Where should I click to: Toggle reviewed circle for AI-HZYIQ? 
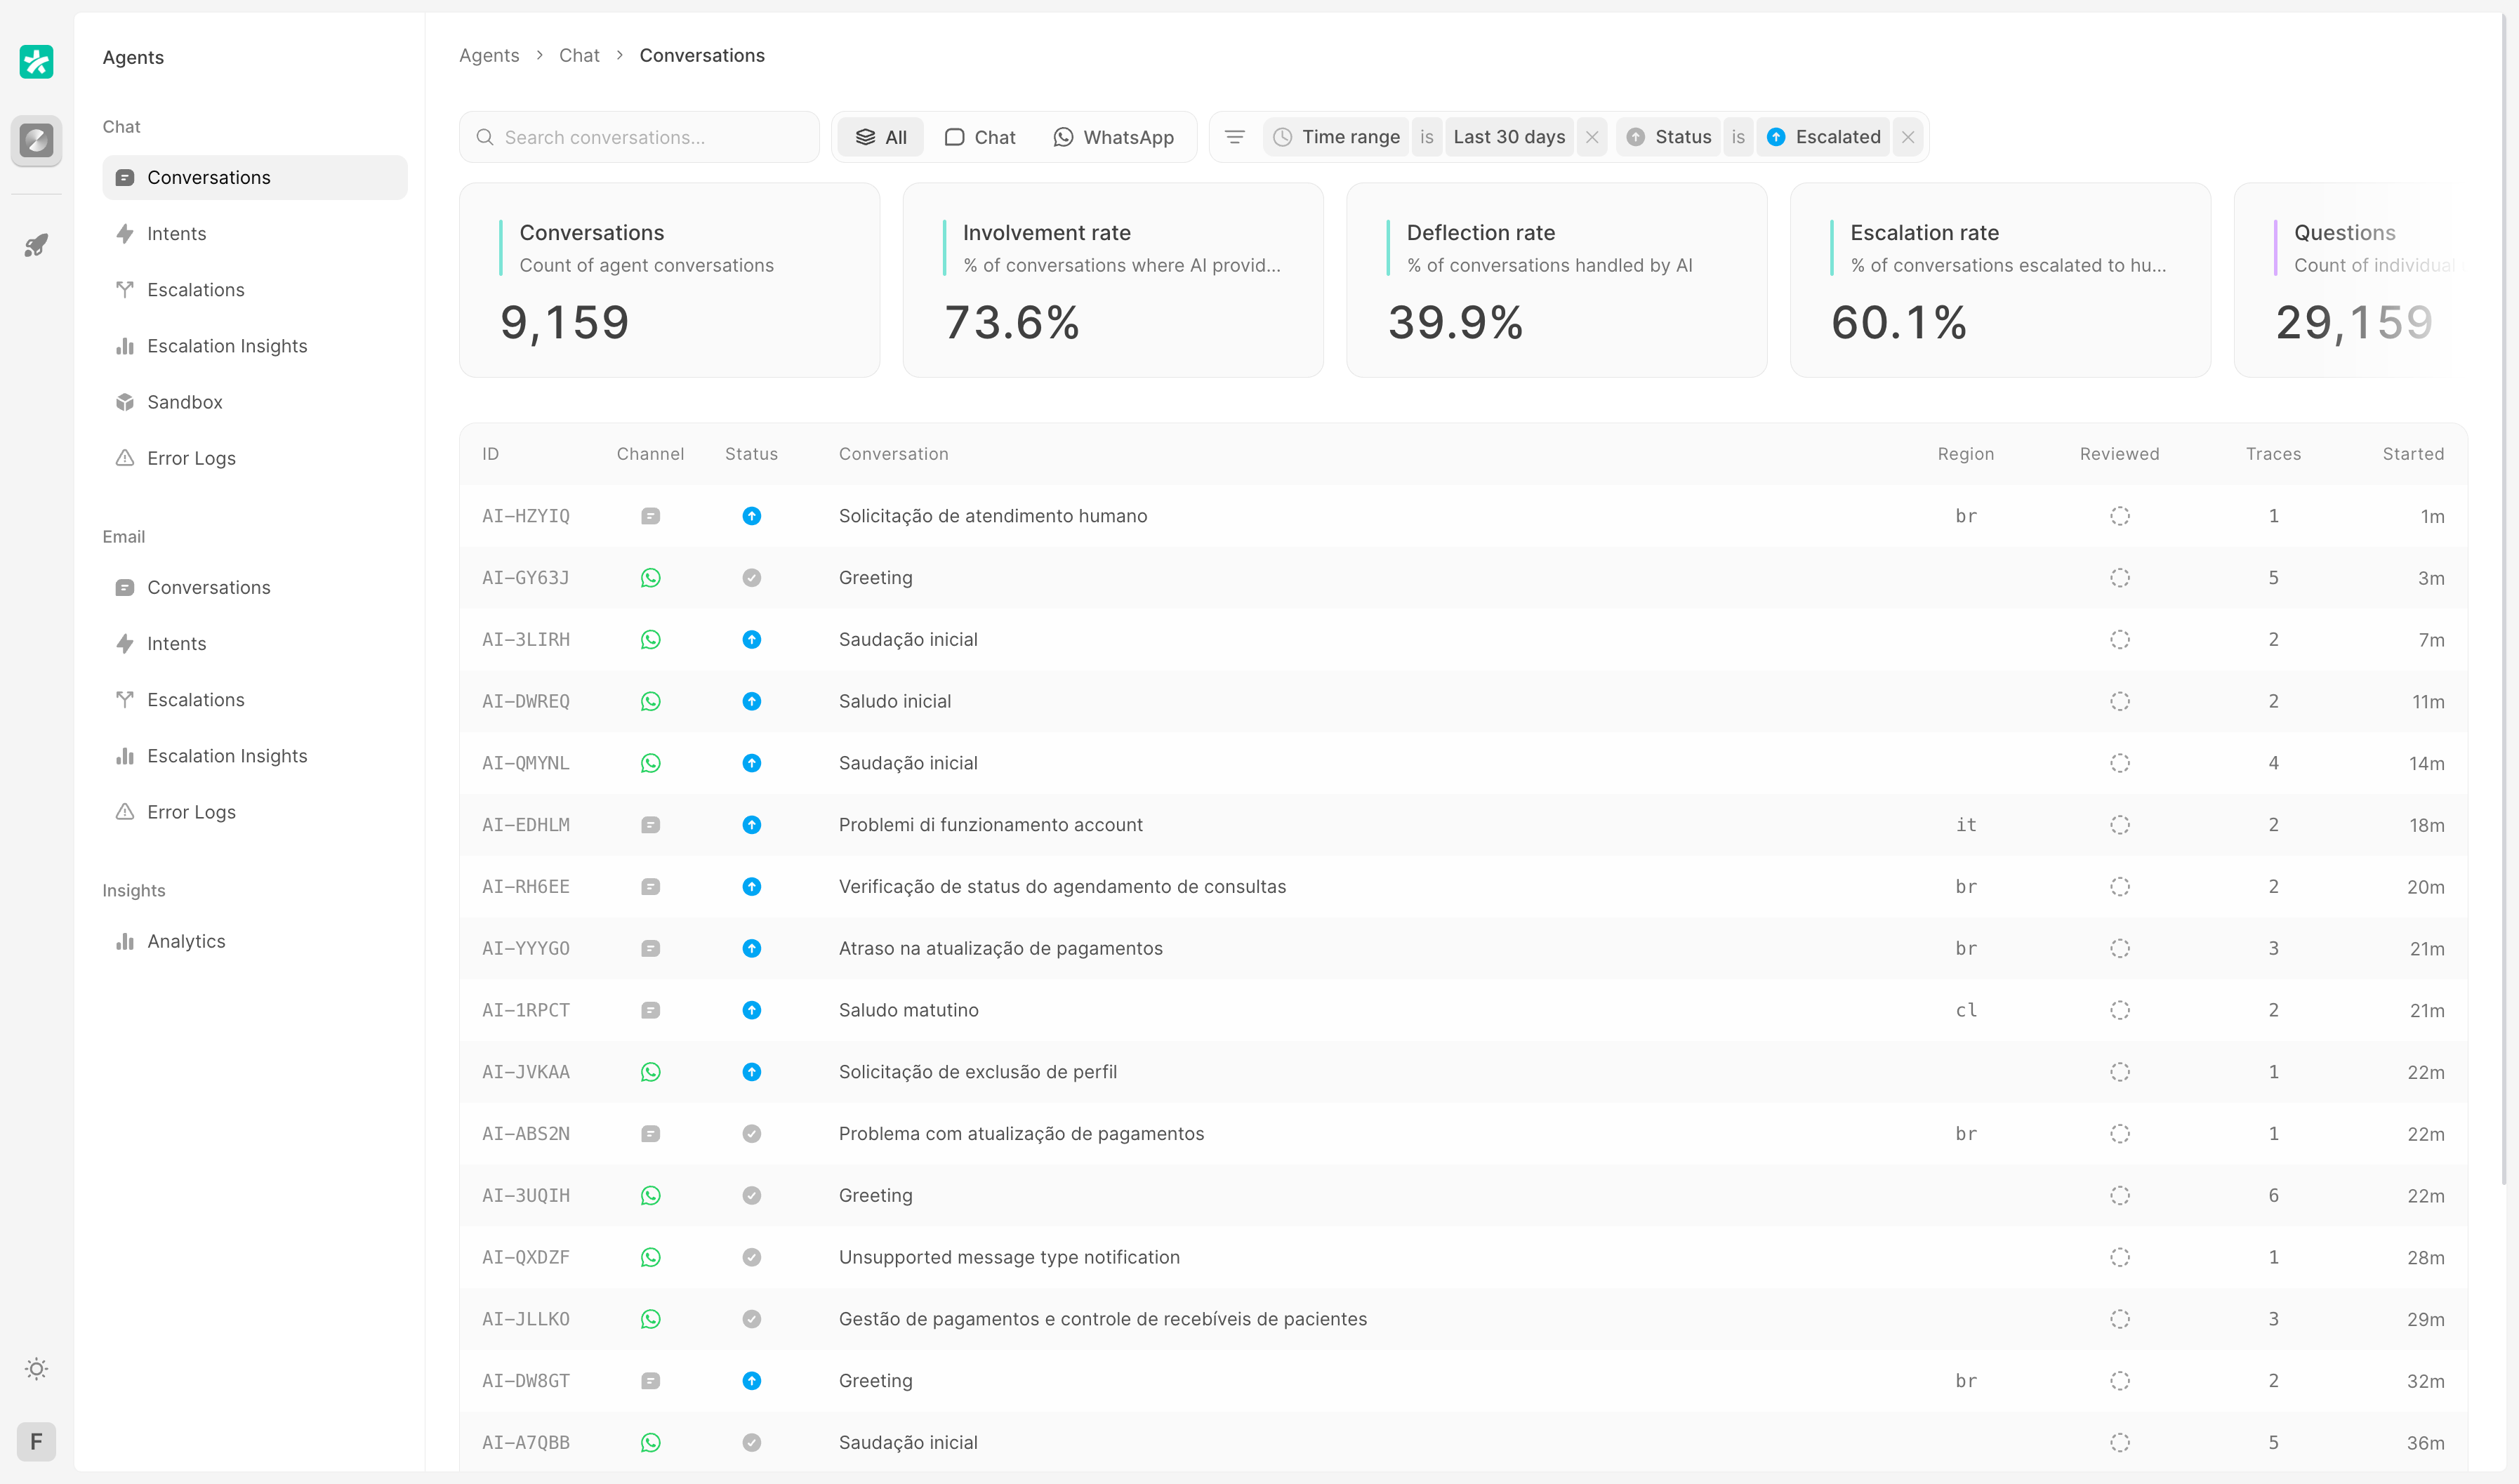2120,516
